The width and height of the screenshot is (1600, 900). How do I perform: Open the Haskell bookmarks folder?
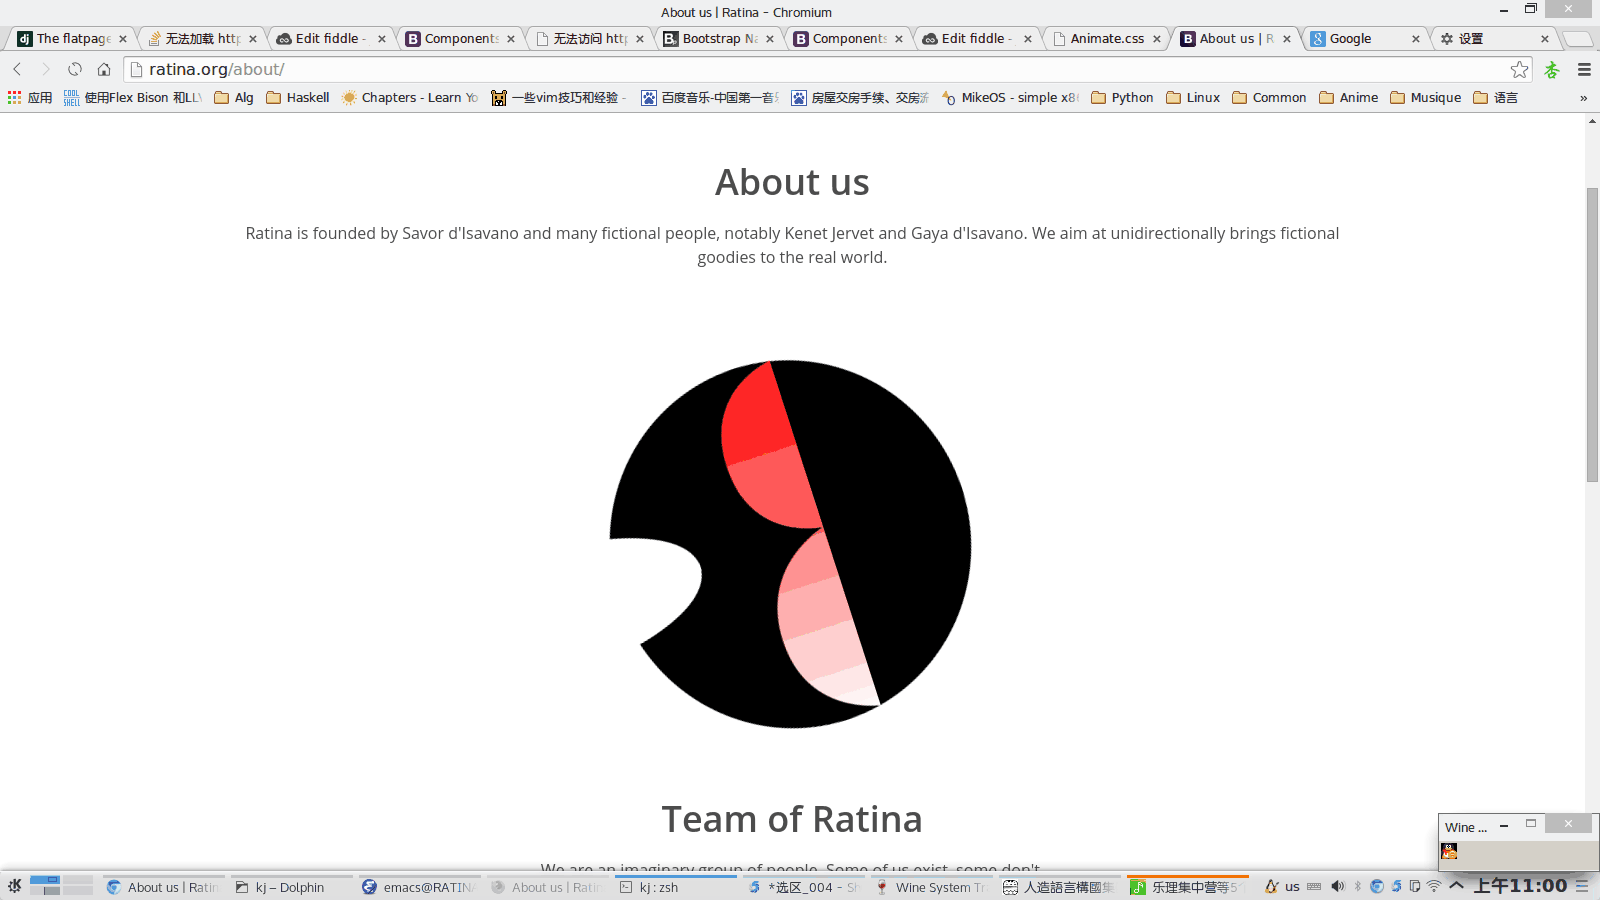tap(298, 97)
